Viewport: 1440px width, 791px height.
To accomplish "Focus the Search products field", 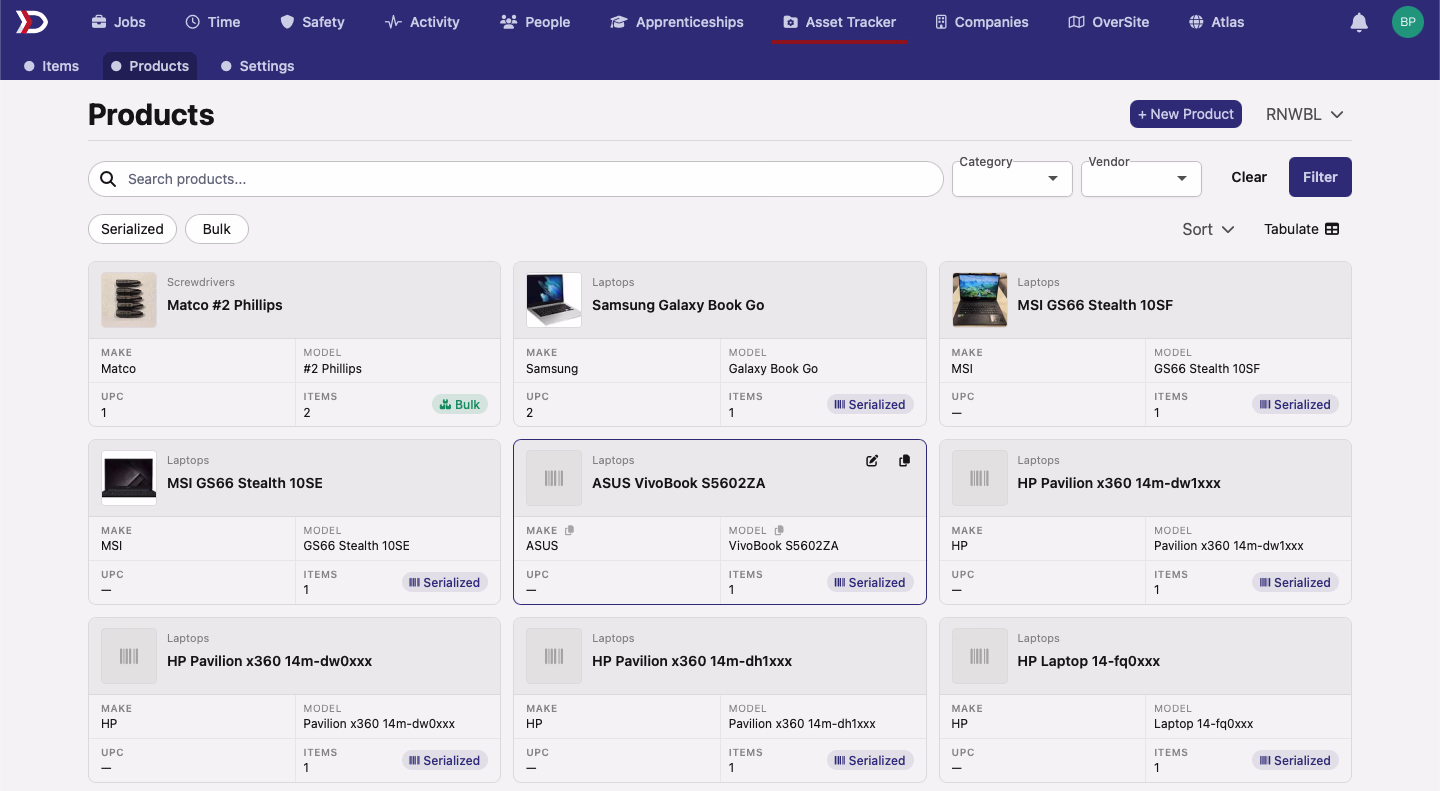I will click(x=516, y=179).
